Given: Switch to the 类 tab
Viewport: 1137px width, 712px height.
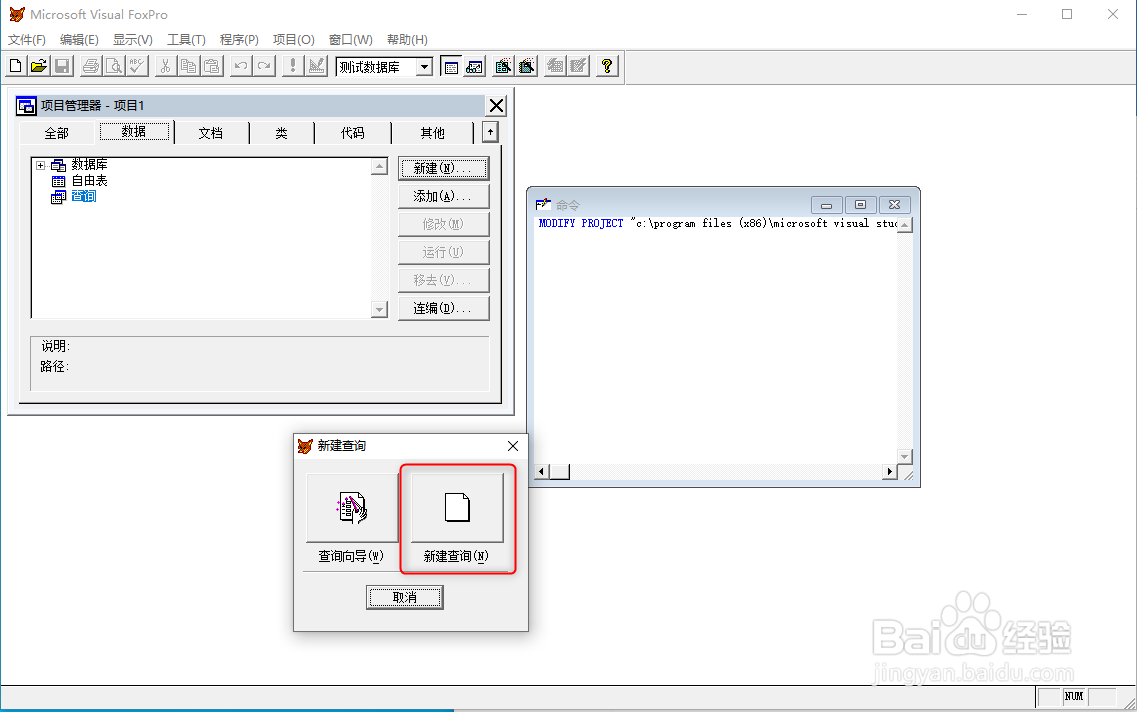Looking at the screenshot, I should pos(281,133).
